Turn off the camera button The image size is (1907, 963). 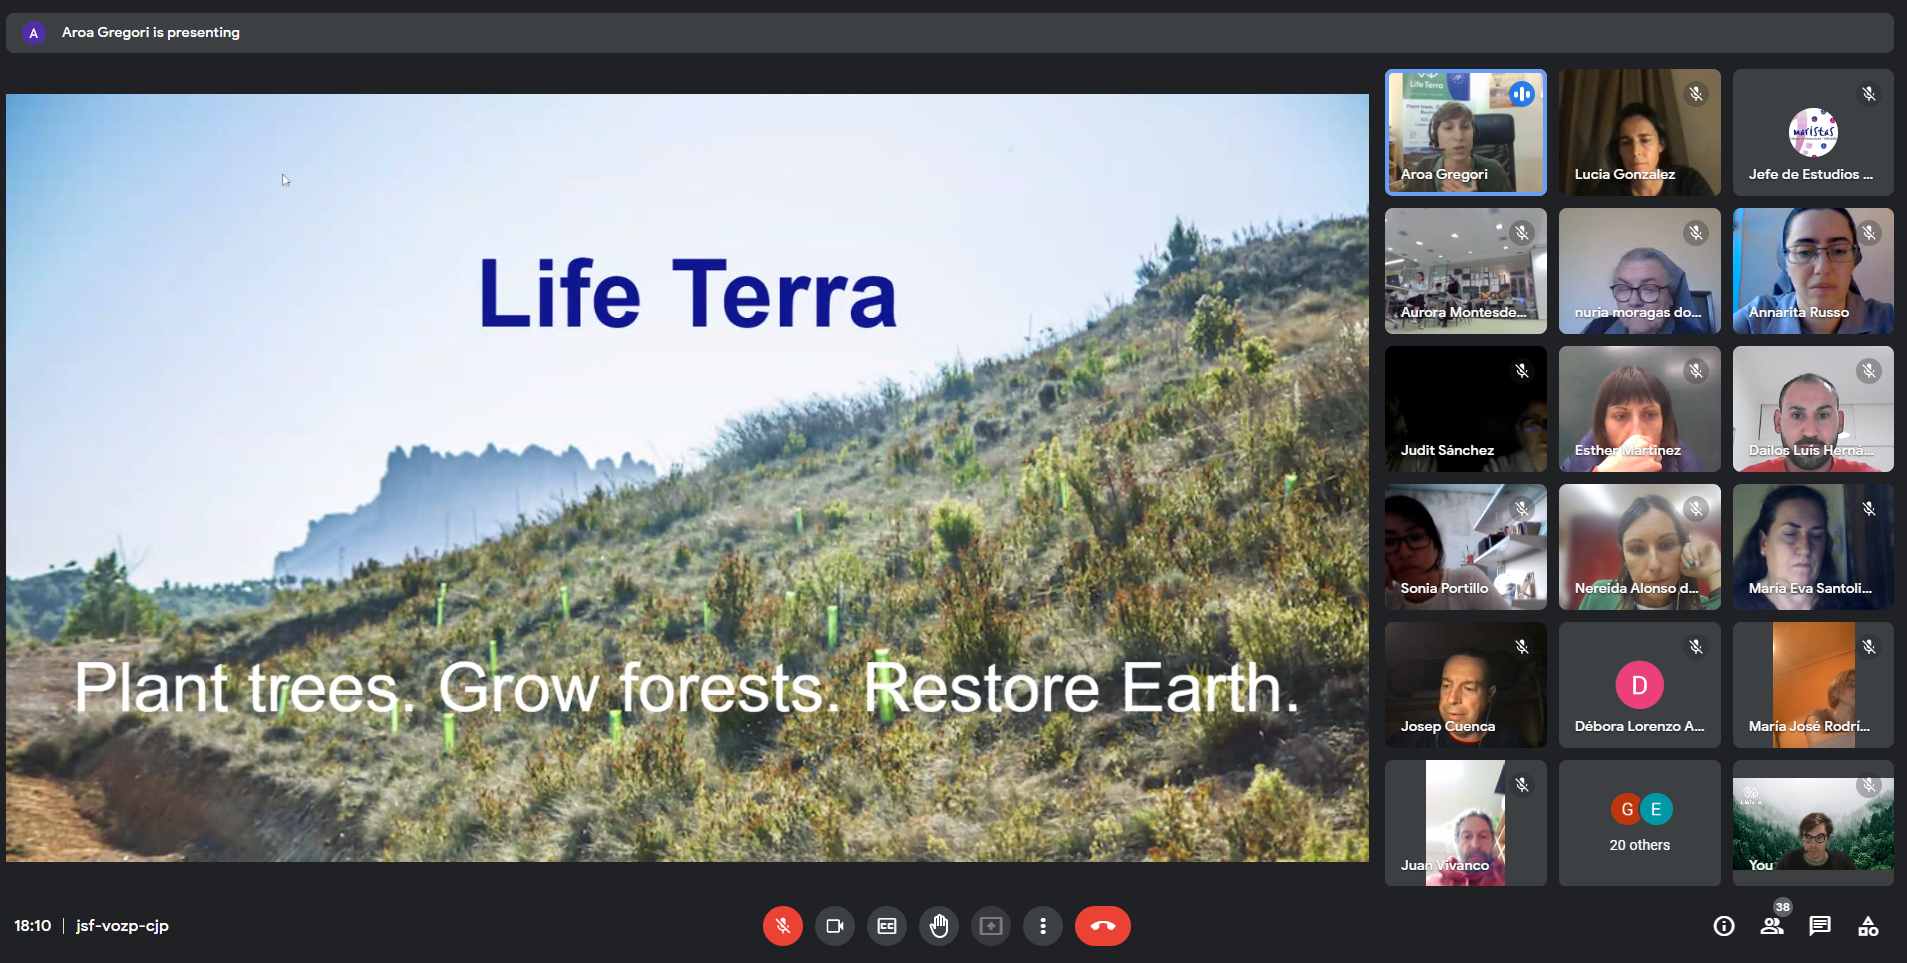[x=835, y=926]
